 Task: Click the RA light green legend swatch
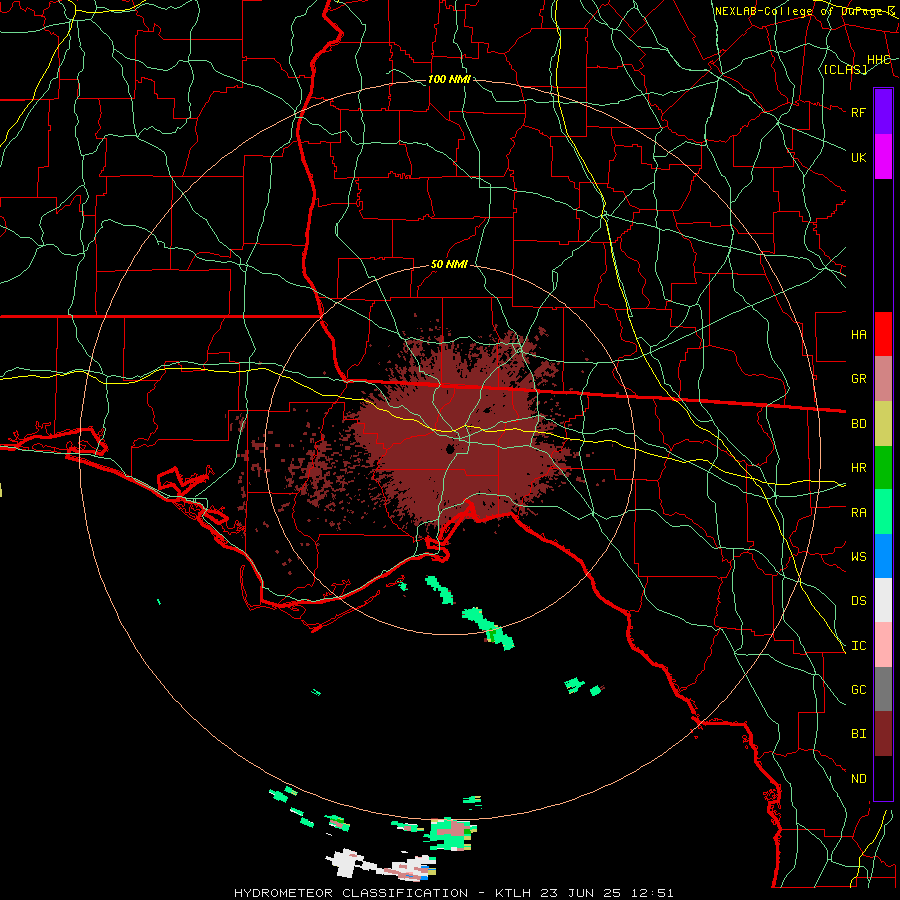[883, 512]
